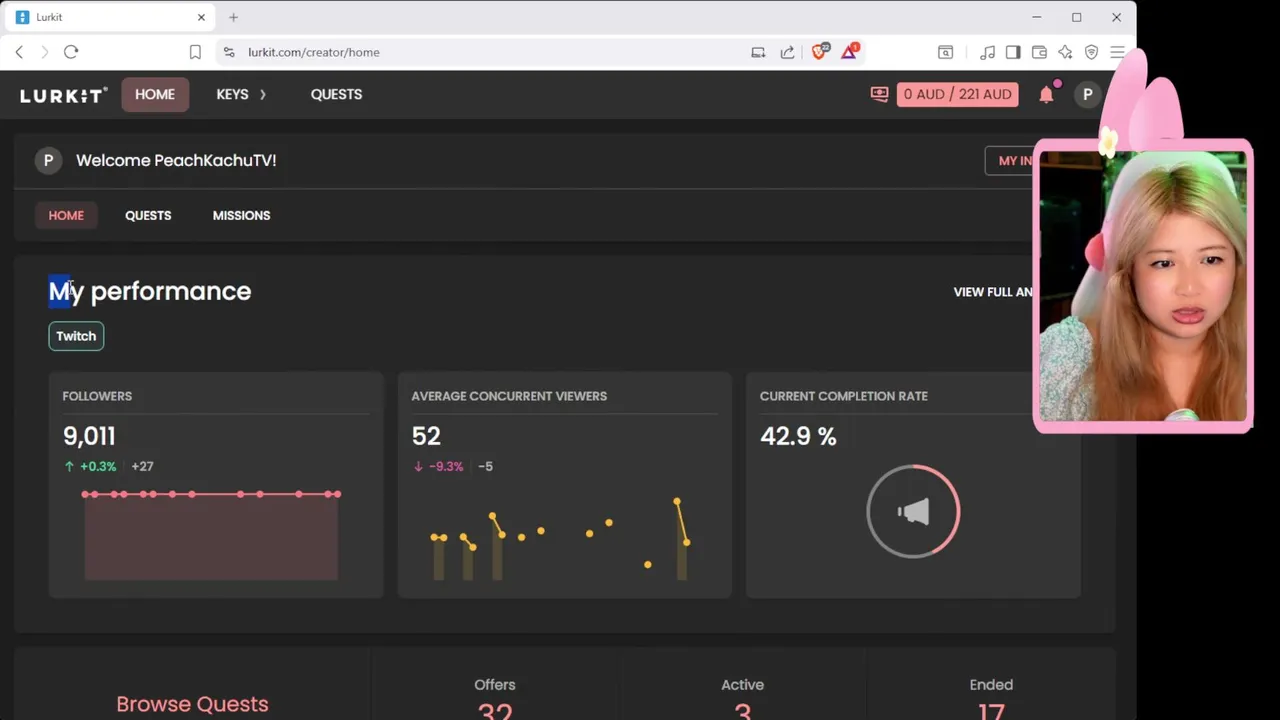Viewport: 1280px width, 720px height.
Task: Click the viewer count 52
Action: point(426,436)
